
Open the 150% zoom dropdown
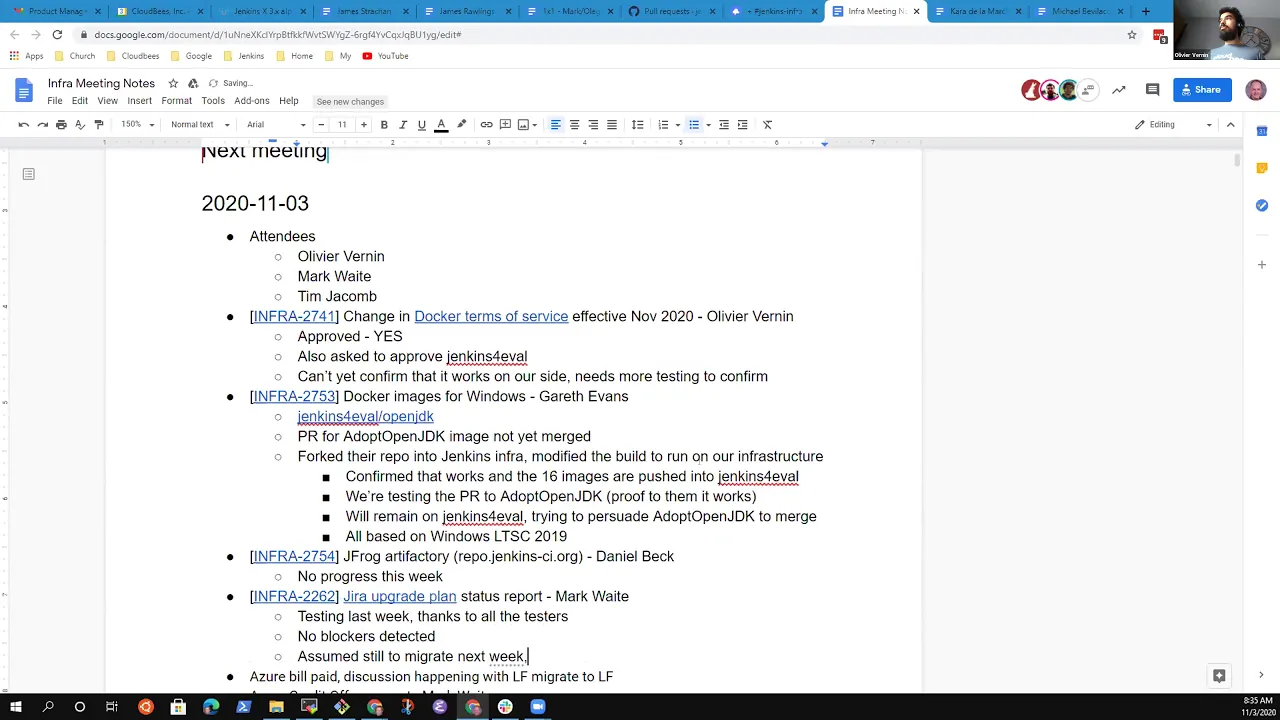tap(138, 125)
